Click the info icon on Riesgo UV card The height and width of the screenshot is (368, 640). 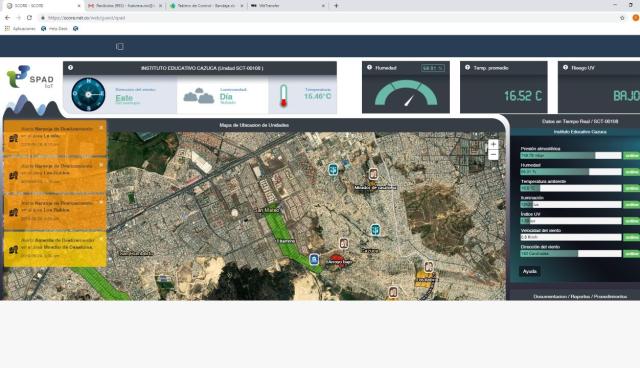[x=565, y=68]
